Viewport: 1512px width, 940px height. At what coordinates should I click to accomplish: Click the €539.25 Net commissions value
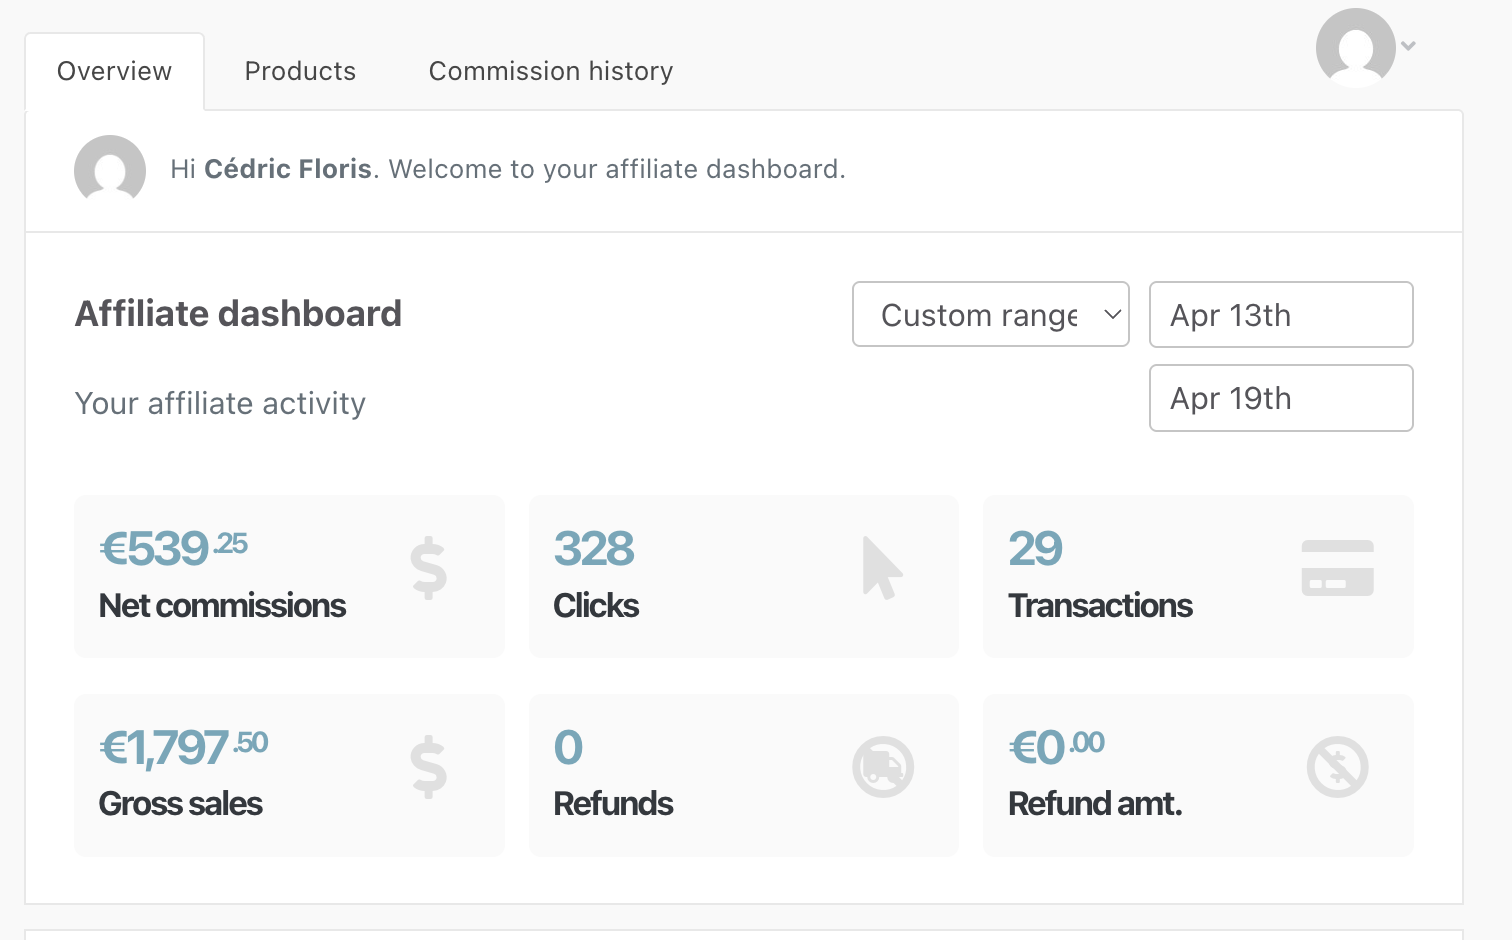pos(173,548)
